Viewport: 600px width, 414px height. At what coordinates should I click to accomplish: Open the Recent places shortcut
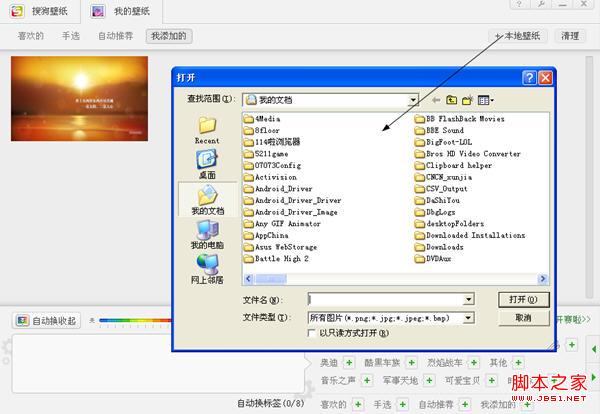tap(207, 130)
